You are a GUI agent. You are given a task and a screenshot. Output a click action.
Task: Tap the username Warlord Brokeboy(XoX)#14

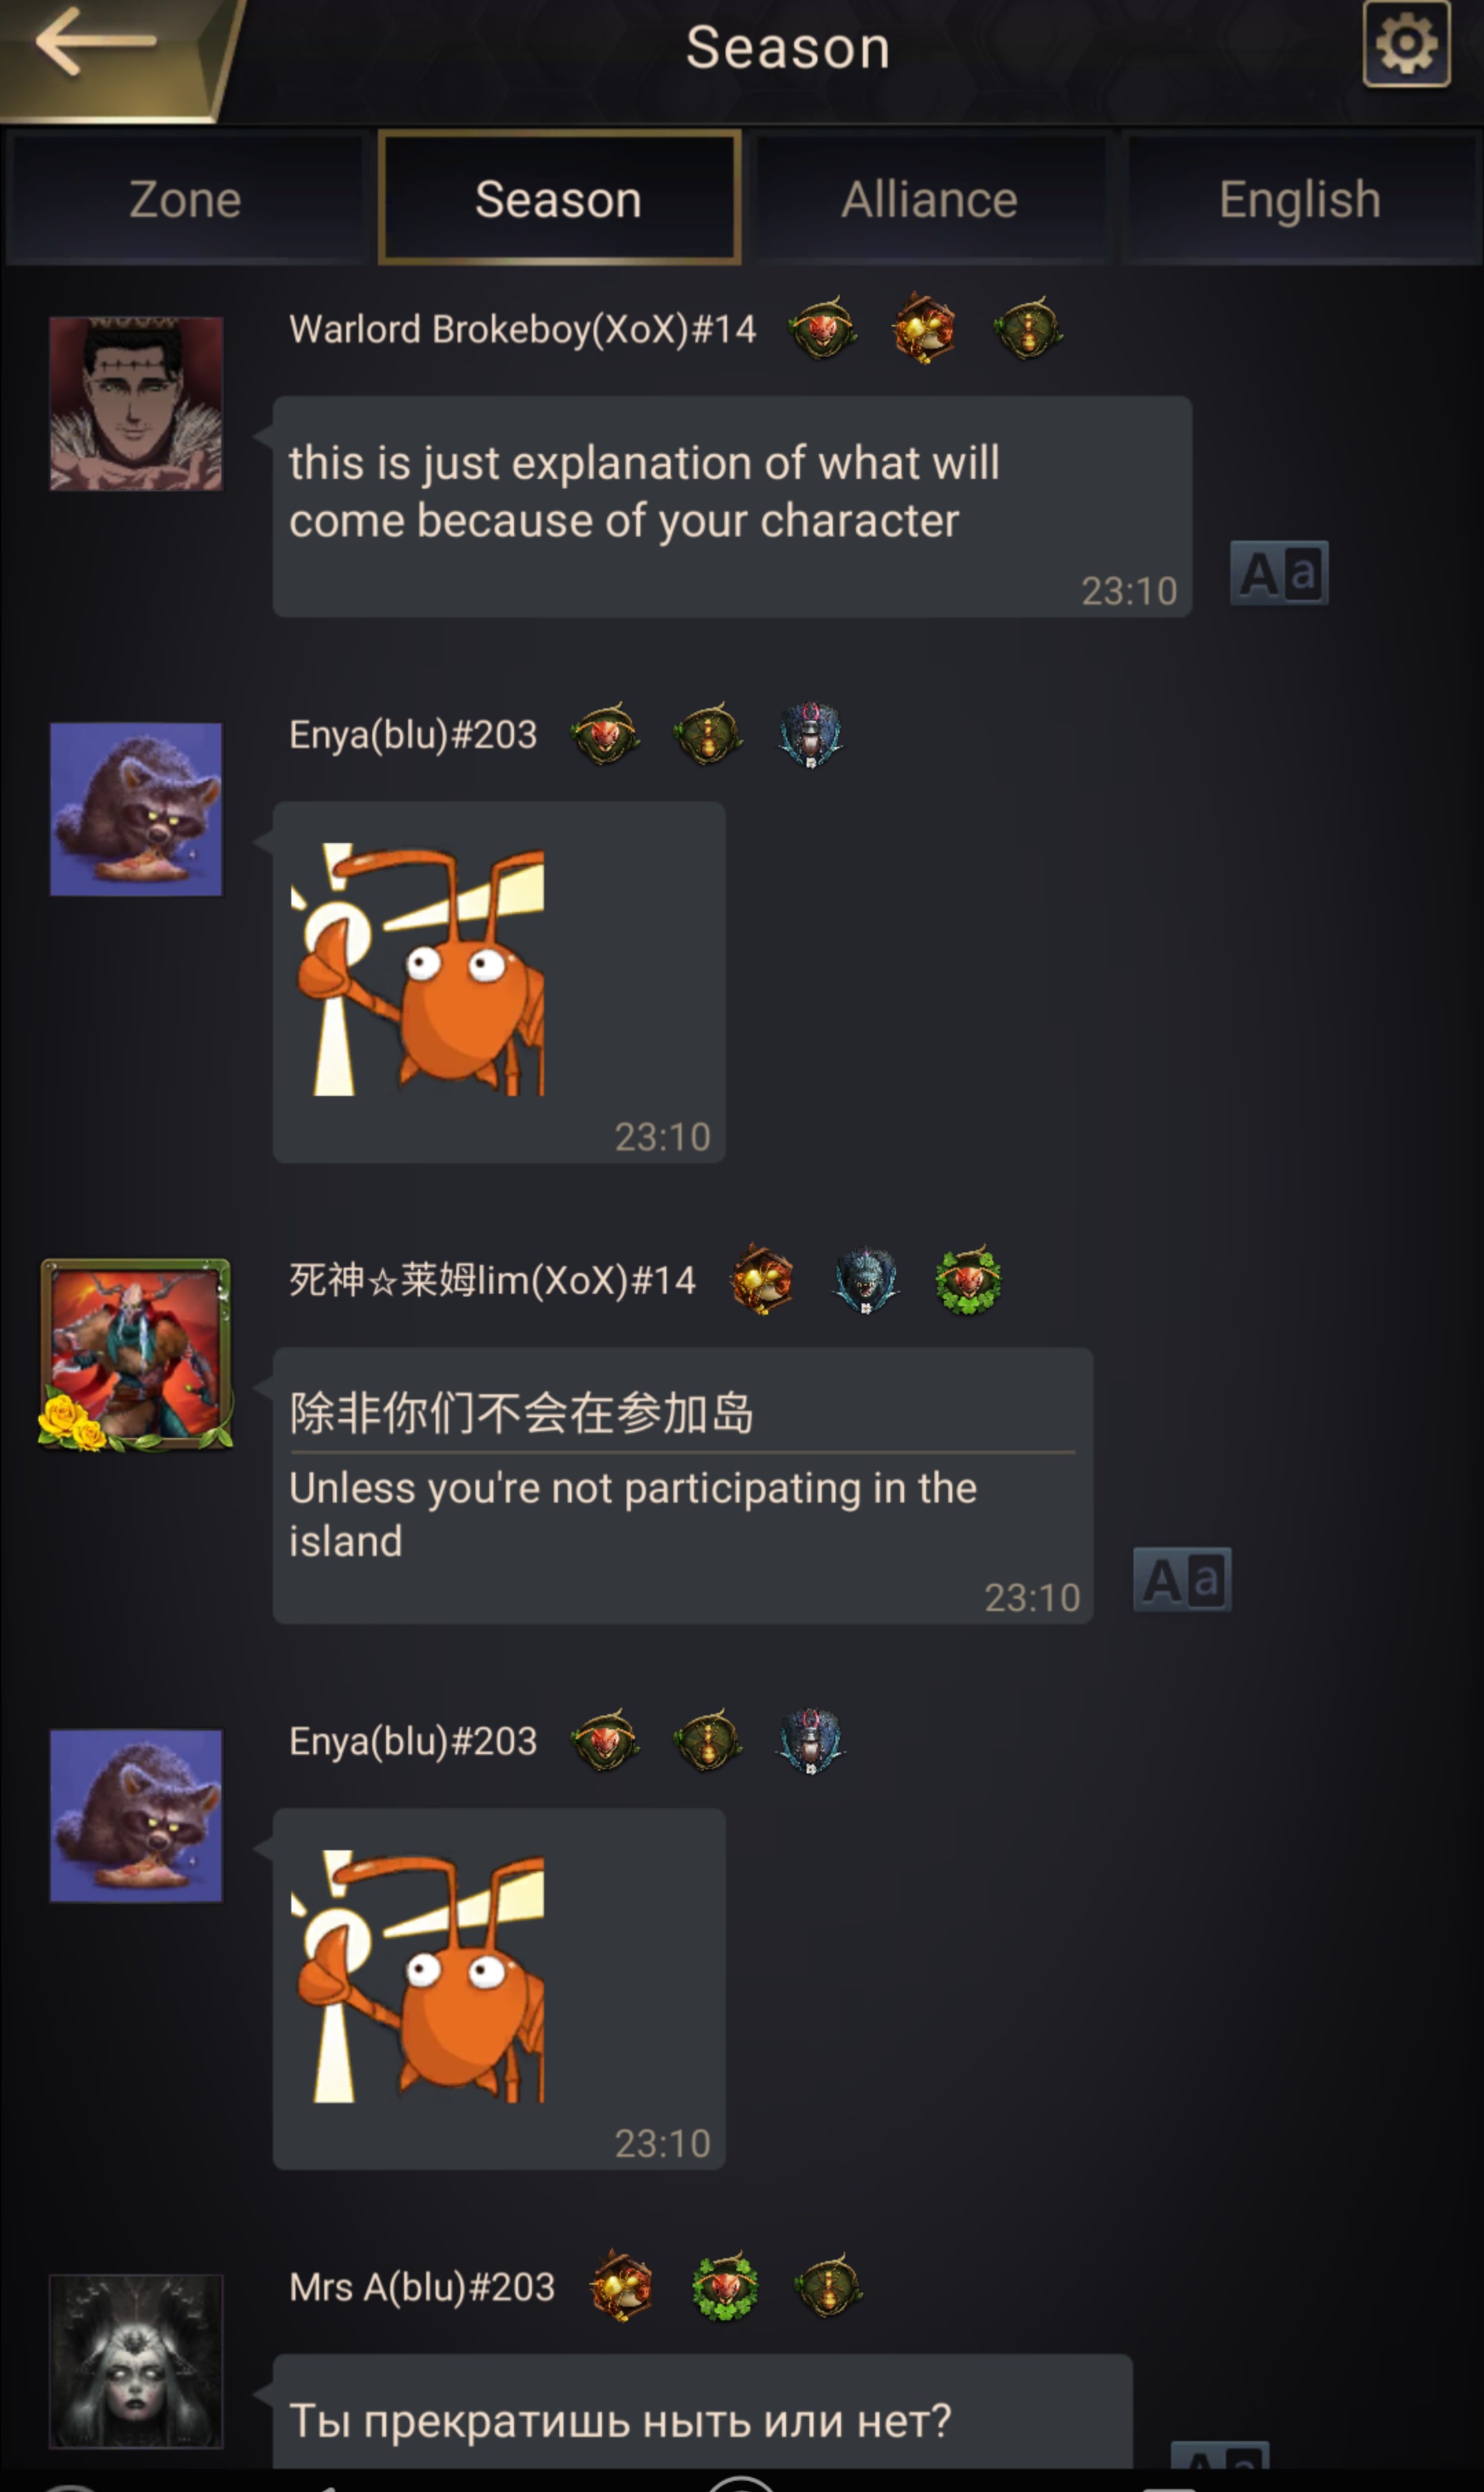(x=522, y=329)
